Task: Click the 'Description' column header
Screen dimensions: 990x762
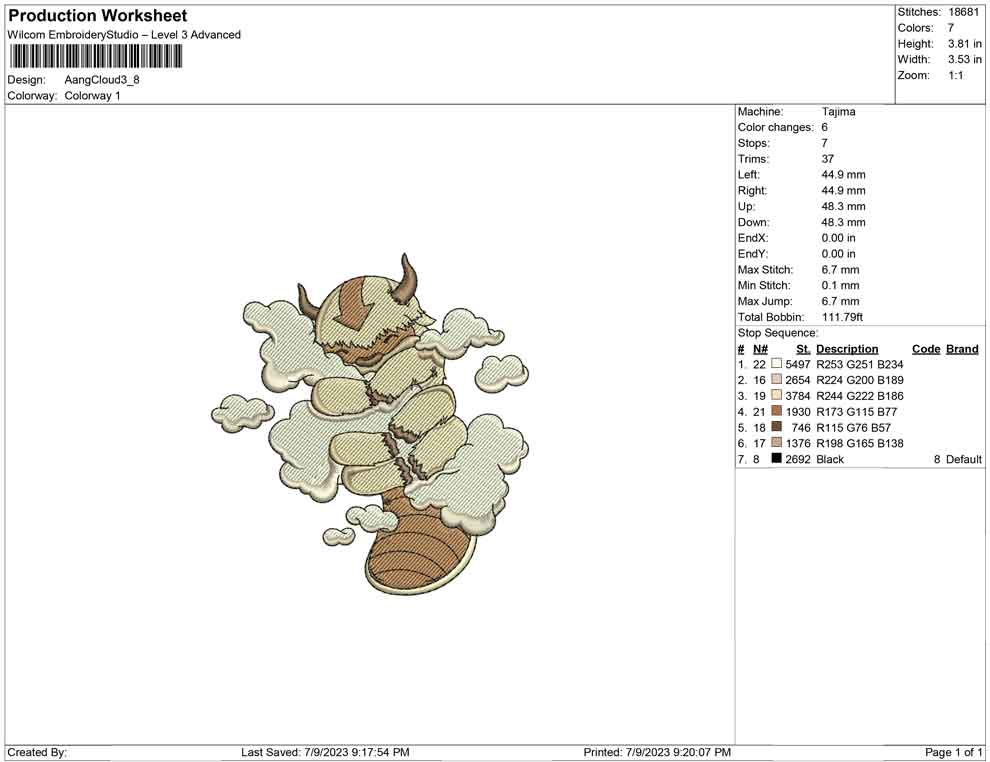Action: [x=847, y=349]
